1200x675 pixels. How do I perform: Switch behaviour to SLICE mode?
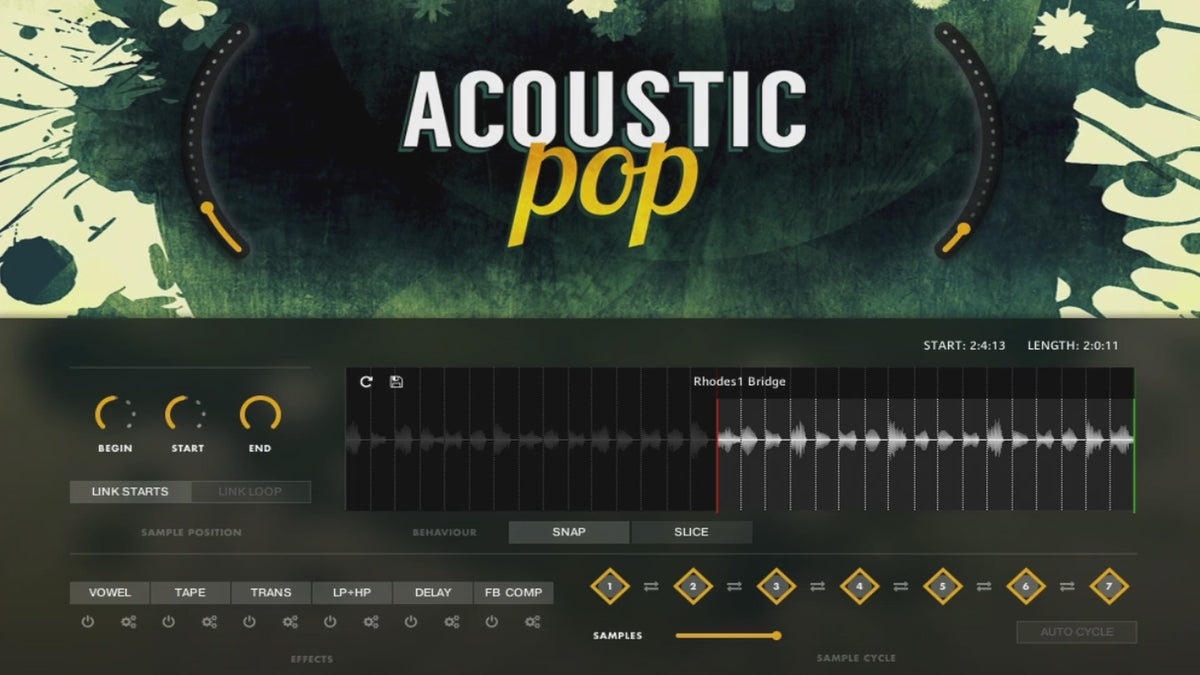click(x=691, y=532)
